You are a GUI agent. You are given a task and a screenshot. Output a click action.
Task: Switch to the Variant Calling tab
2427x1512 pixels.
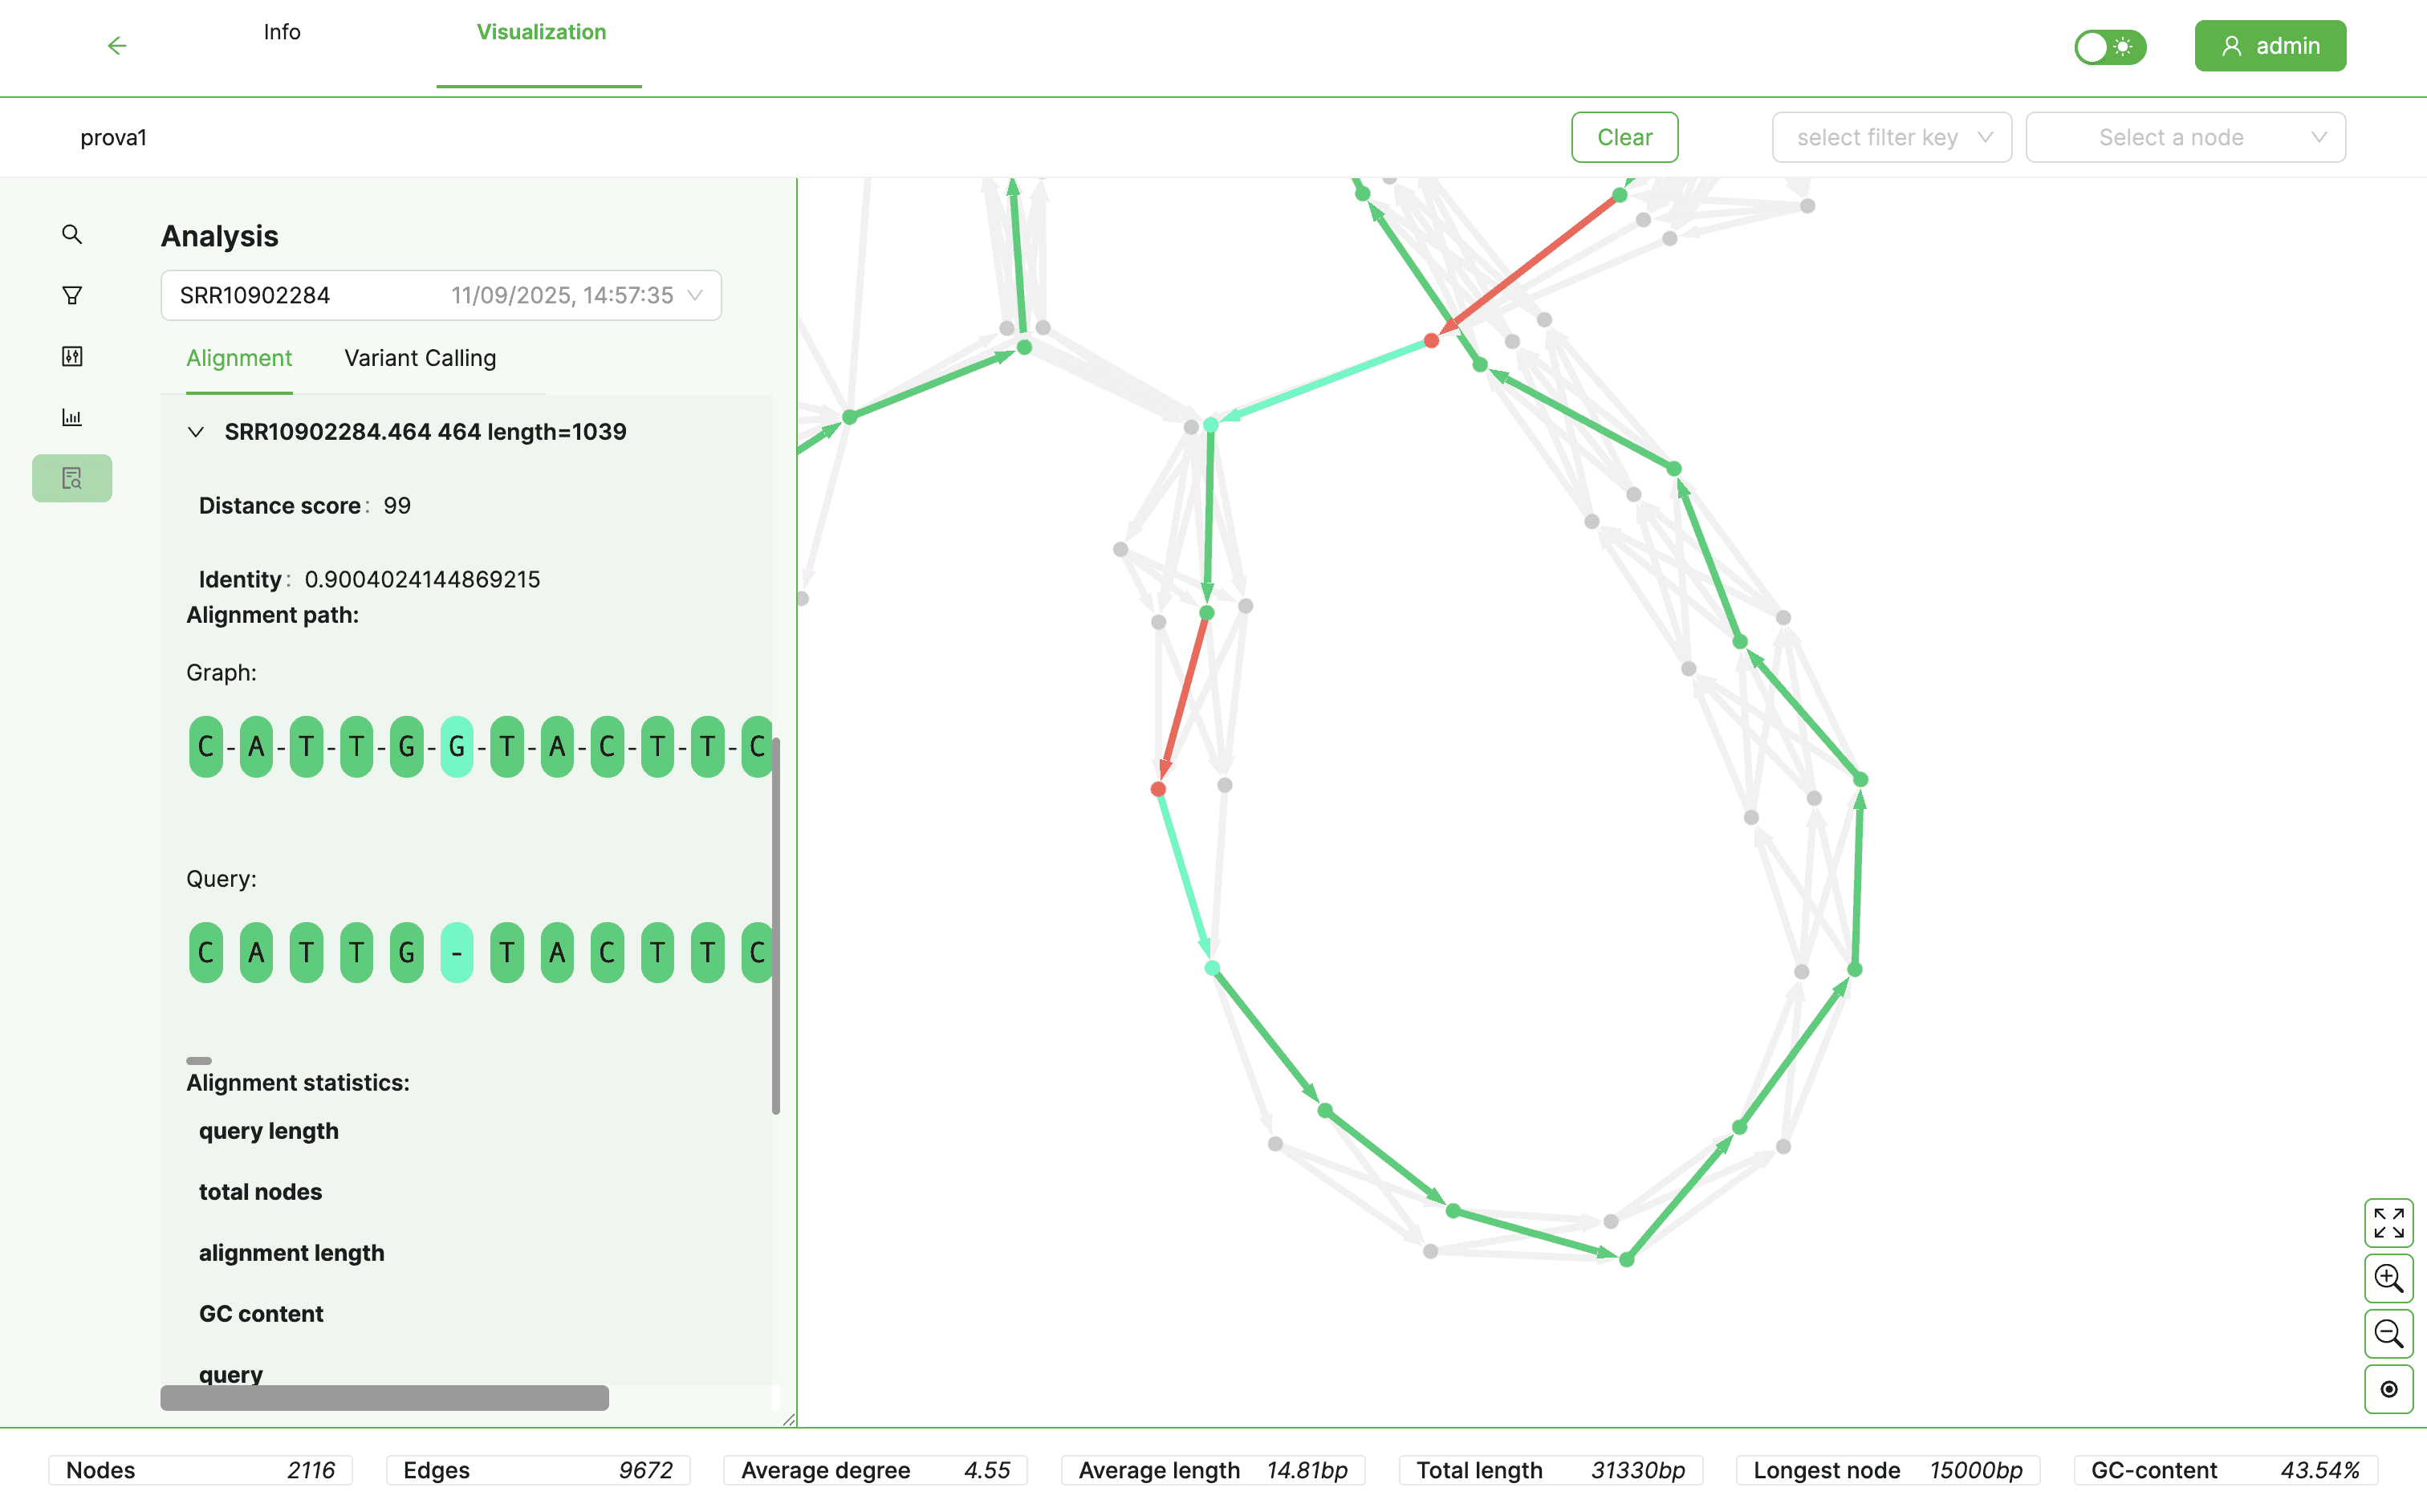point(419,358)
